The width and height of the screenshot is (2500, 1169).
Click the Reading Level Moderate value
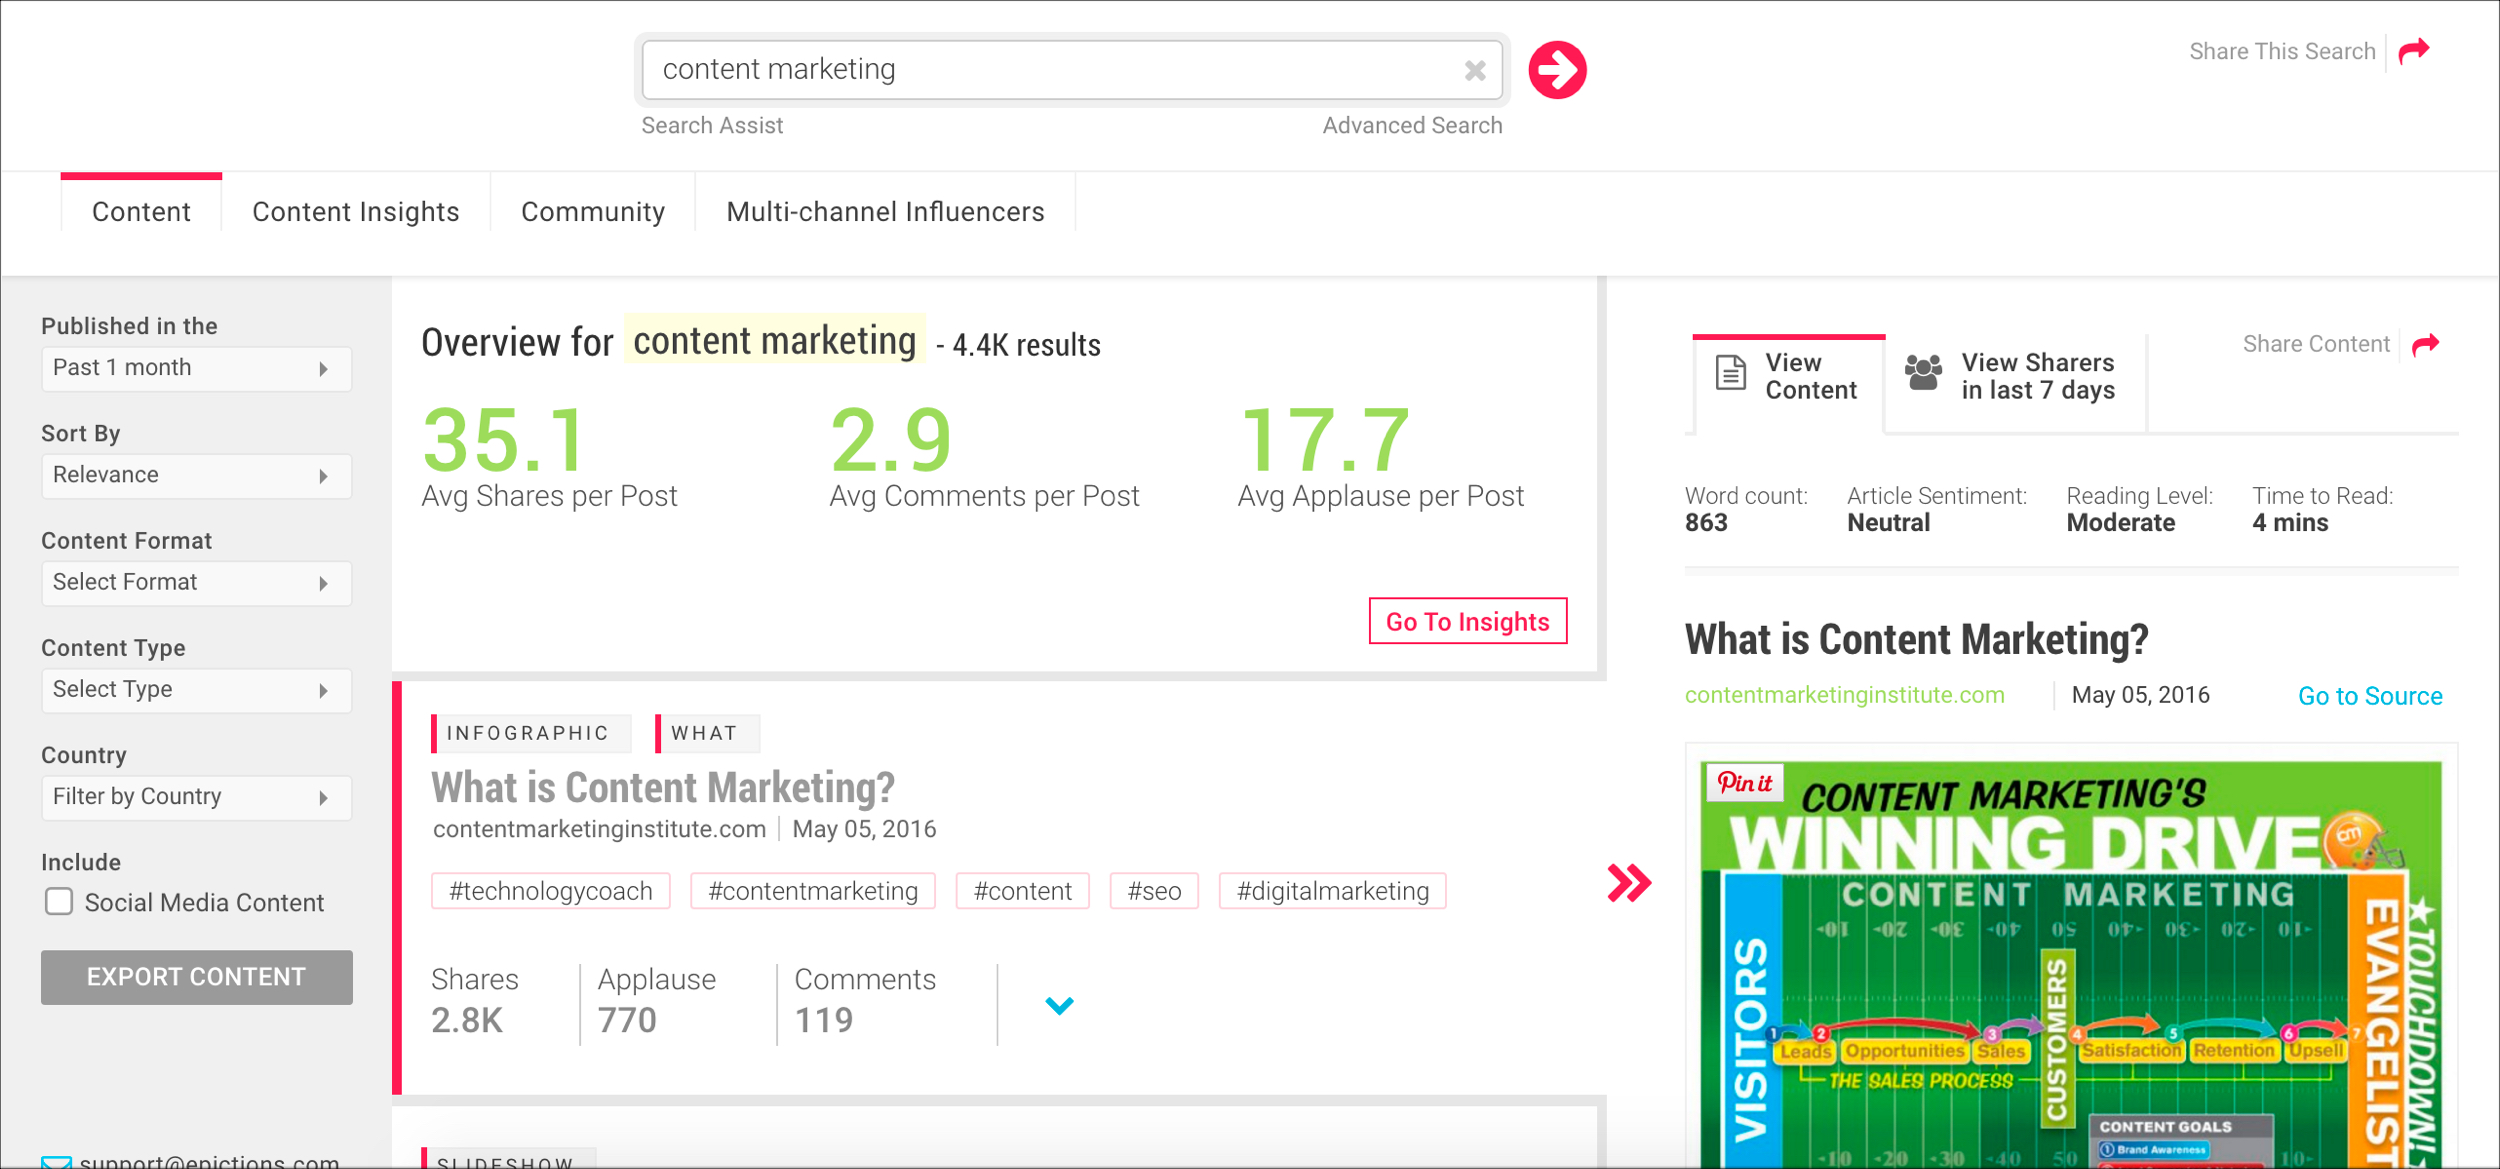pos(2120,523)
